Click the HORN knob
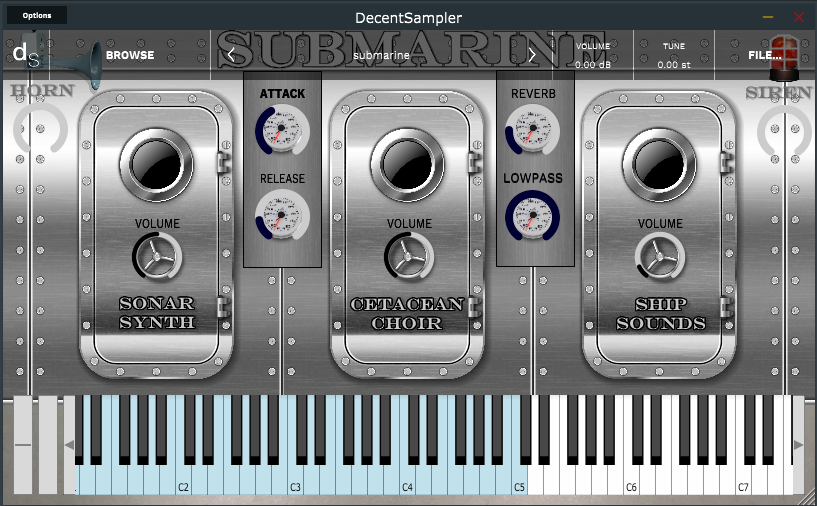 pos(41,129)
